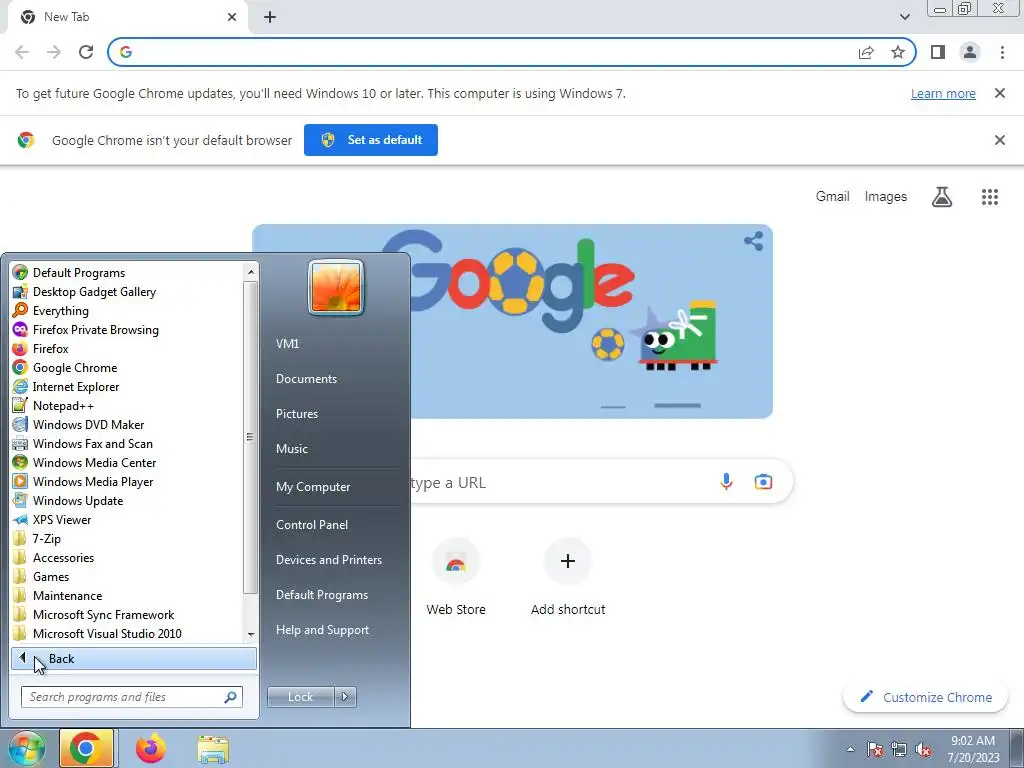Search by voice microphone icon
The width and height of the screenshot is (1024, 768).
coord(726,482)
